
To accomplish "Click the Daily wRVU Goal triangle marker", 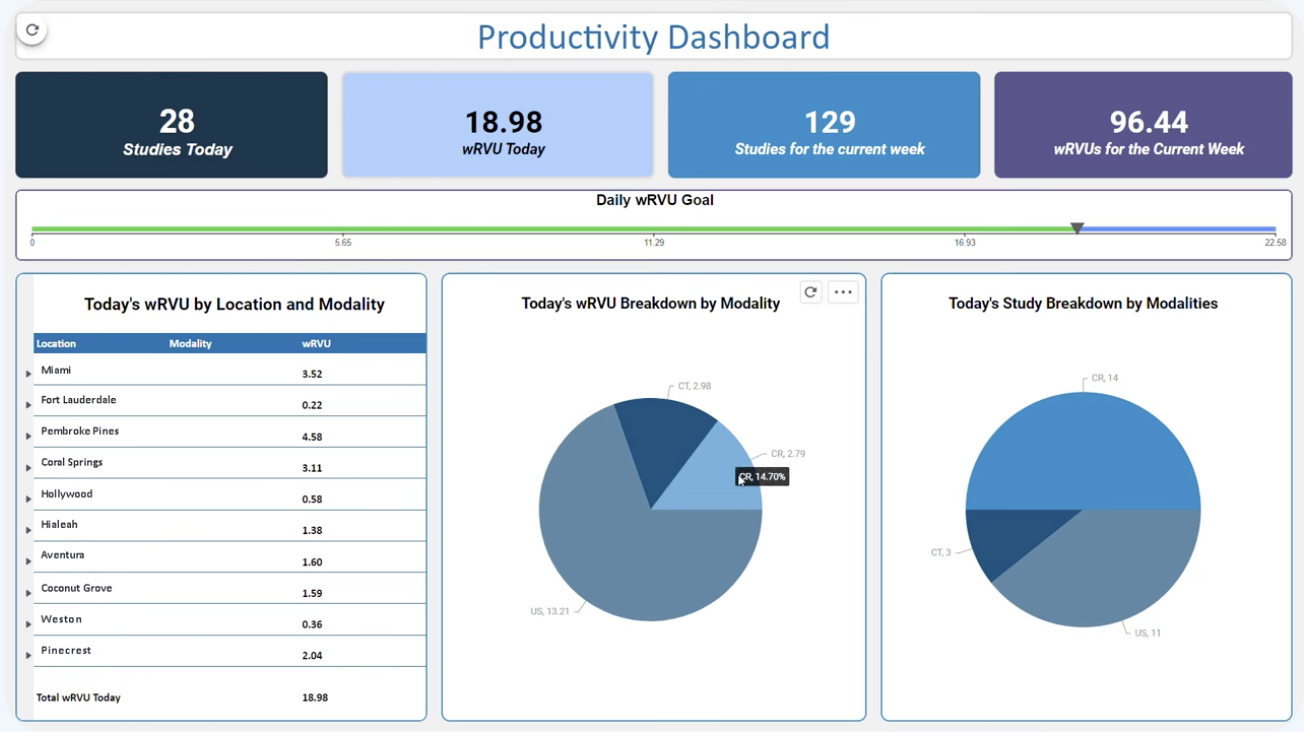I will [1077, 229].
